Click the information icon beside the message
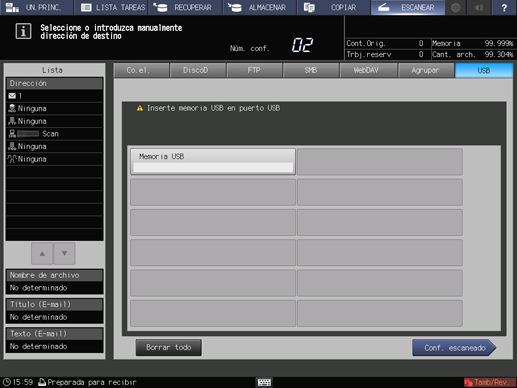 pyautogui.click(x=23, y=31)
